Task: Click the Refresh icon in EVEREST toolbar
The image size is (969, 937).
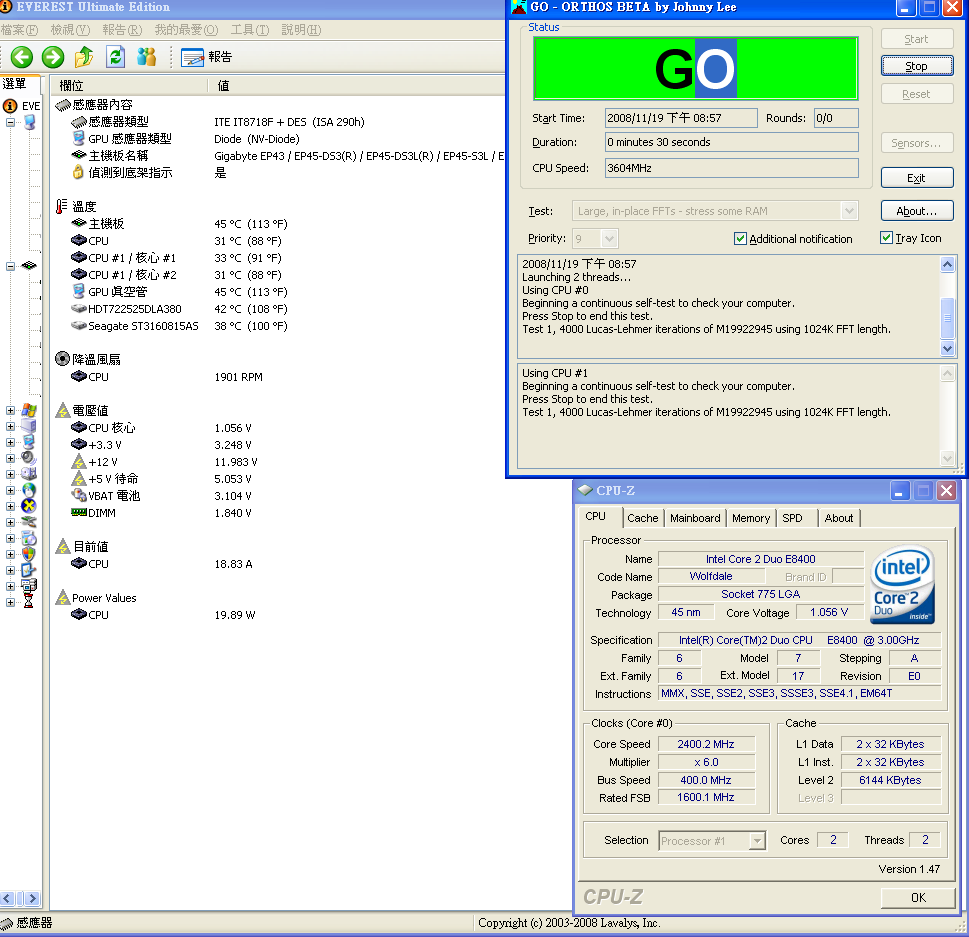Action: [115, 57]
